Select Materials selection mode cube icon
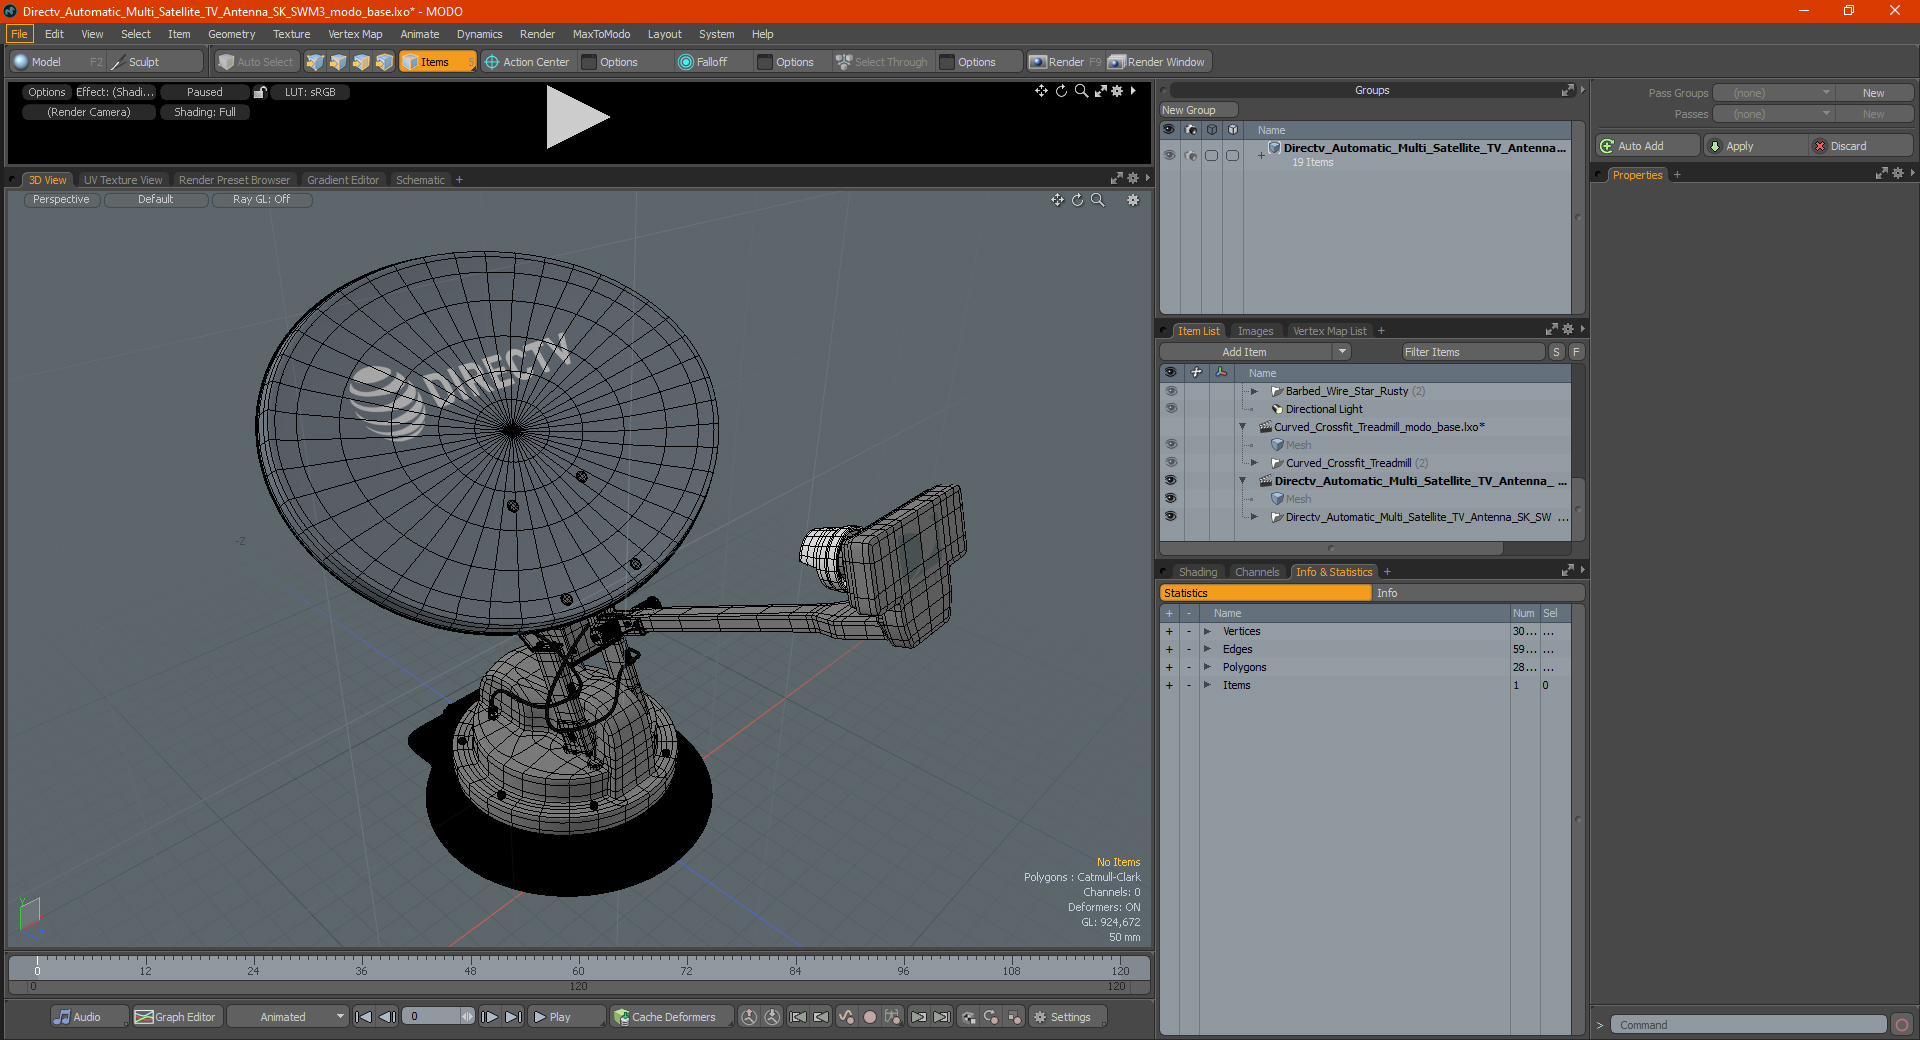The height and width of the screenshot is (1040, 1920). point(384,62)
